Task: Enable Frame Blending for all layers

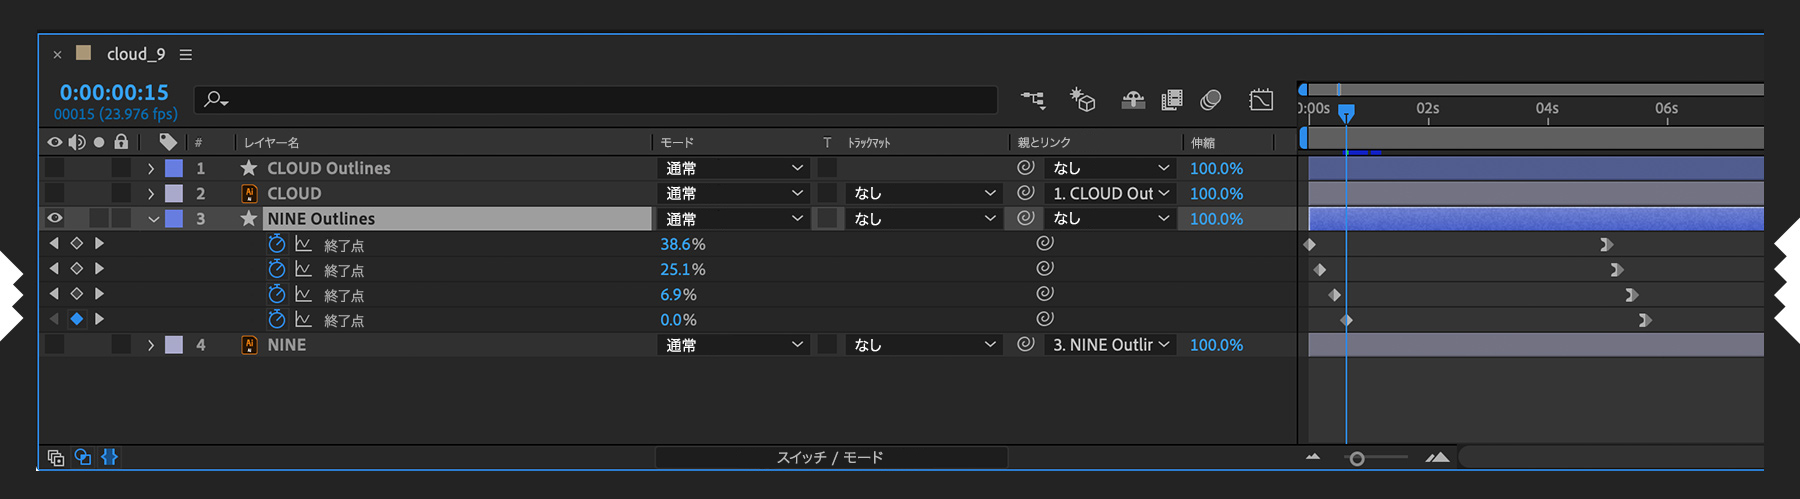Action: coord(1171,99)
